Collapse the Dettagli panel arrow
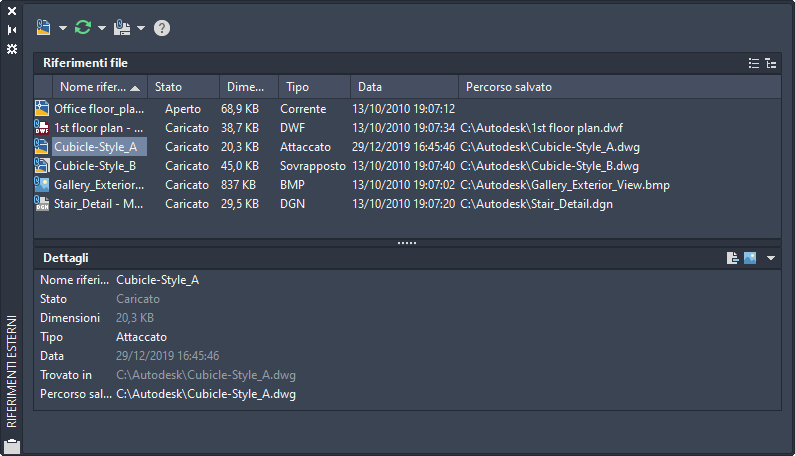 pyautogui.click(x=771, y=258)
